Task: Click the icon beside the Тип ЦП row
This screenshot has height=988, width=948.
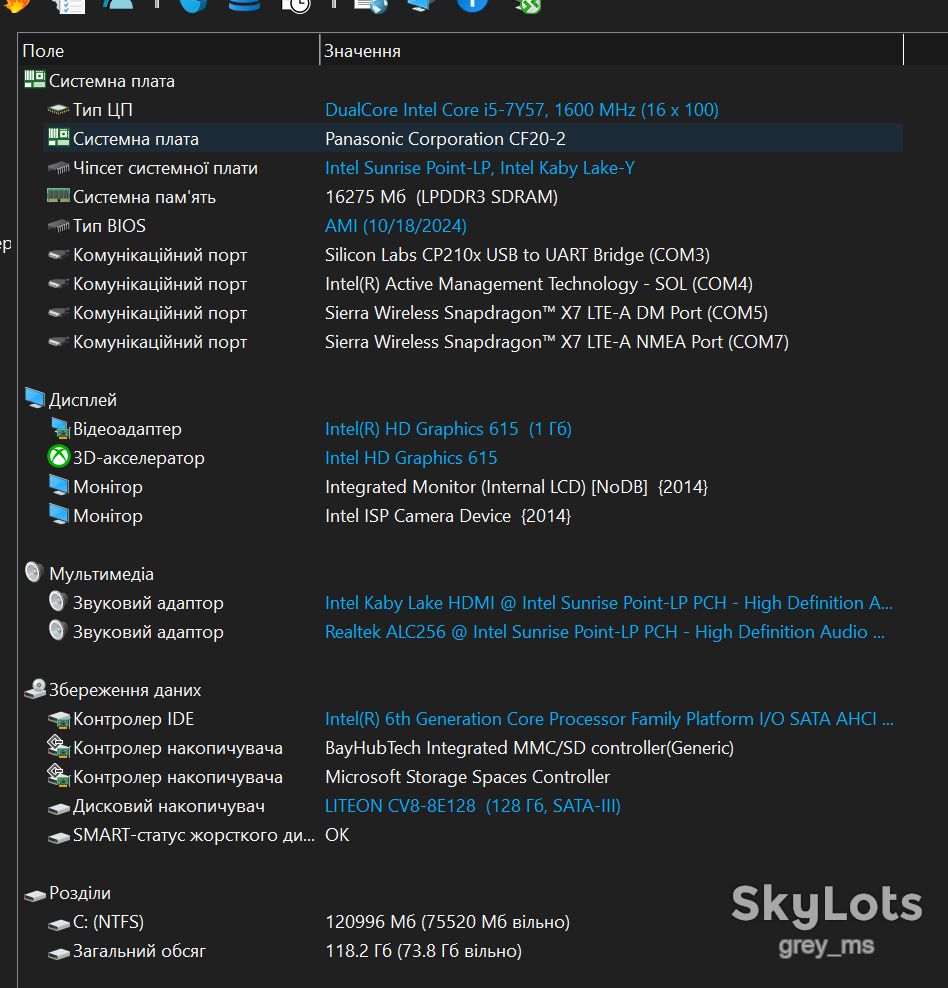Action: (59, 110)
